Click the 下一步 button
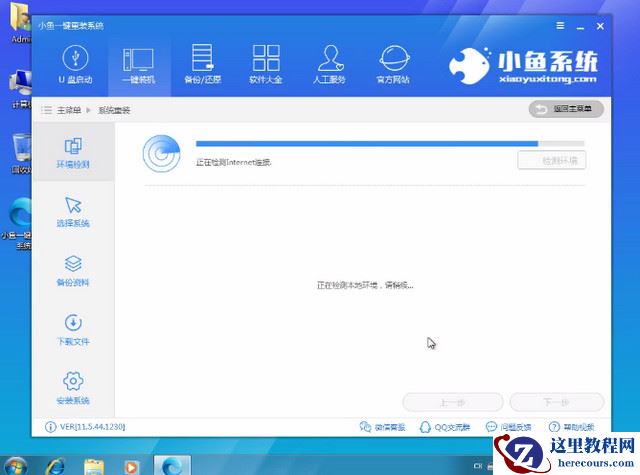The height and width of the screenshot is (475, 640). click(557, 403)
